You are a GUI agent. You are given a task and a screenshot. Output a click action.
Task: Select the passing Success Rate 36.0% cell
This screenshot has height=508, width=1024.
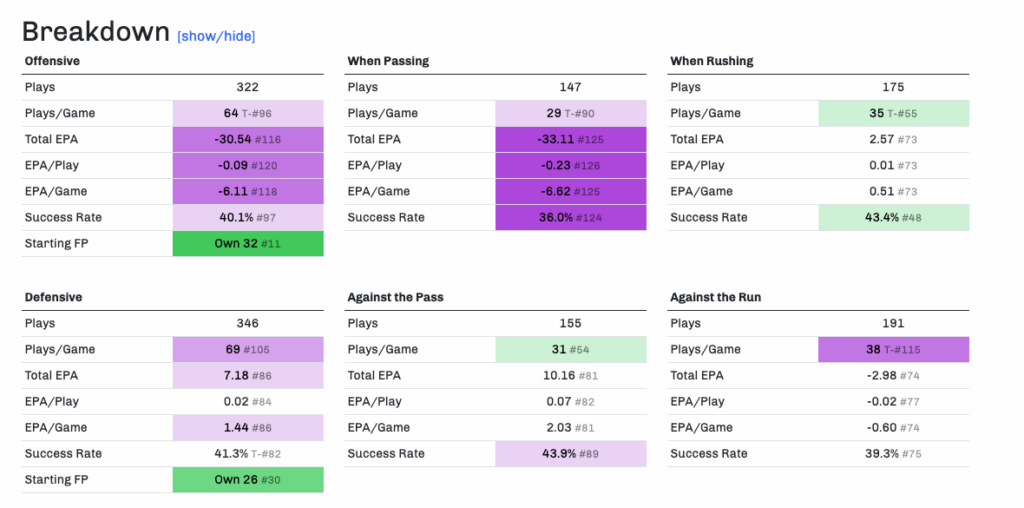pyautogui.click(x=571, y=217)
